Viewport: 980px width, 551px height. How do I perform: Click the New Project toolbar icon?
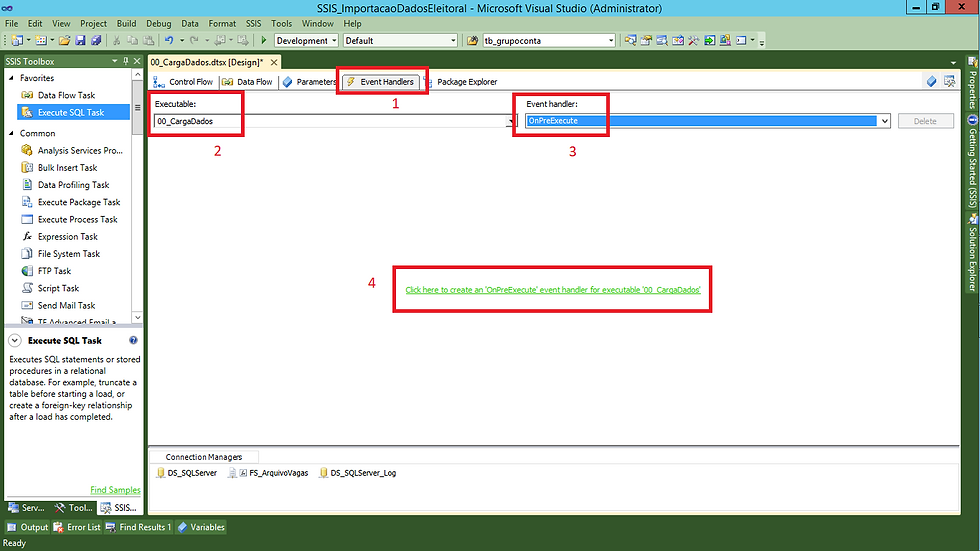[x=17, y=41]
